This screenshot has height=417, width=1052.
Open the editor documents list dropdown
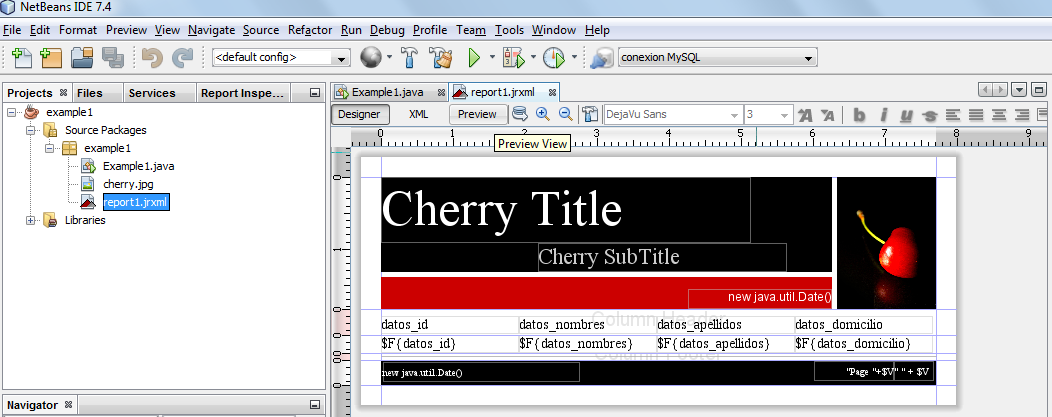tap(1019, 89)
